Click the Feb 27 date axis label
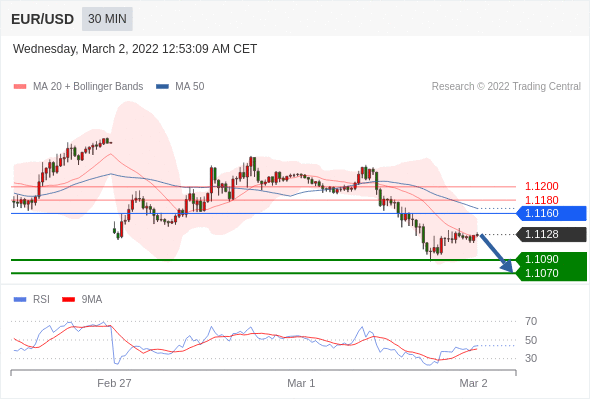Screen dimensions: 590x400 pyautogui.click(x=114, y=383)
